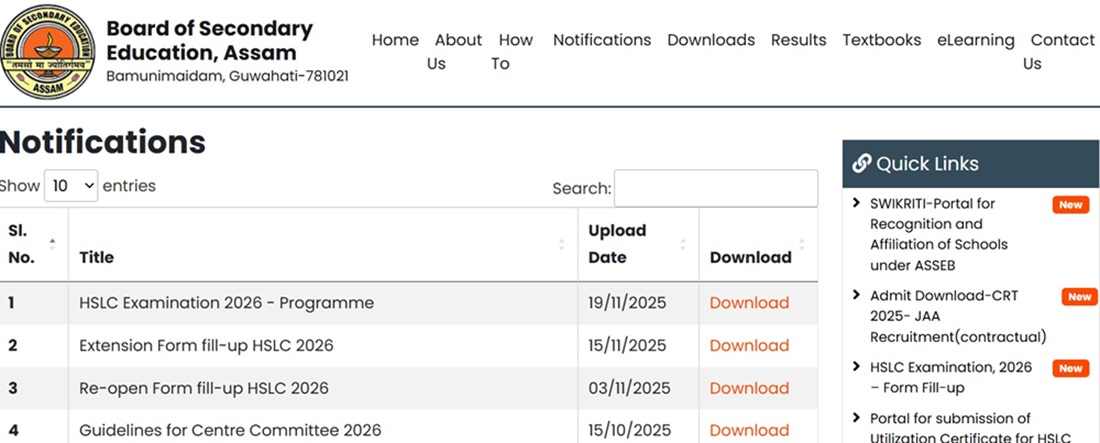The height and width of the screenshot is (443, 1100).
Task: Download Re-open Form fill-up HSLC 2026
Action: 749,388
